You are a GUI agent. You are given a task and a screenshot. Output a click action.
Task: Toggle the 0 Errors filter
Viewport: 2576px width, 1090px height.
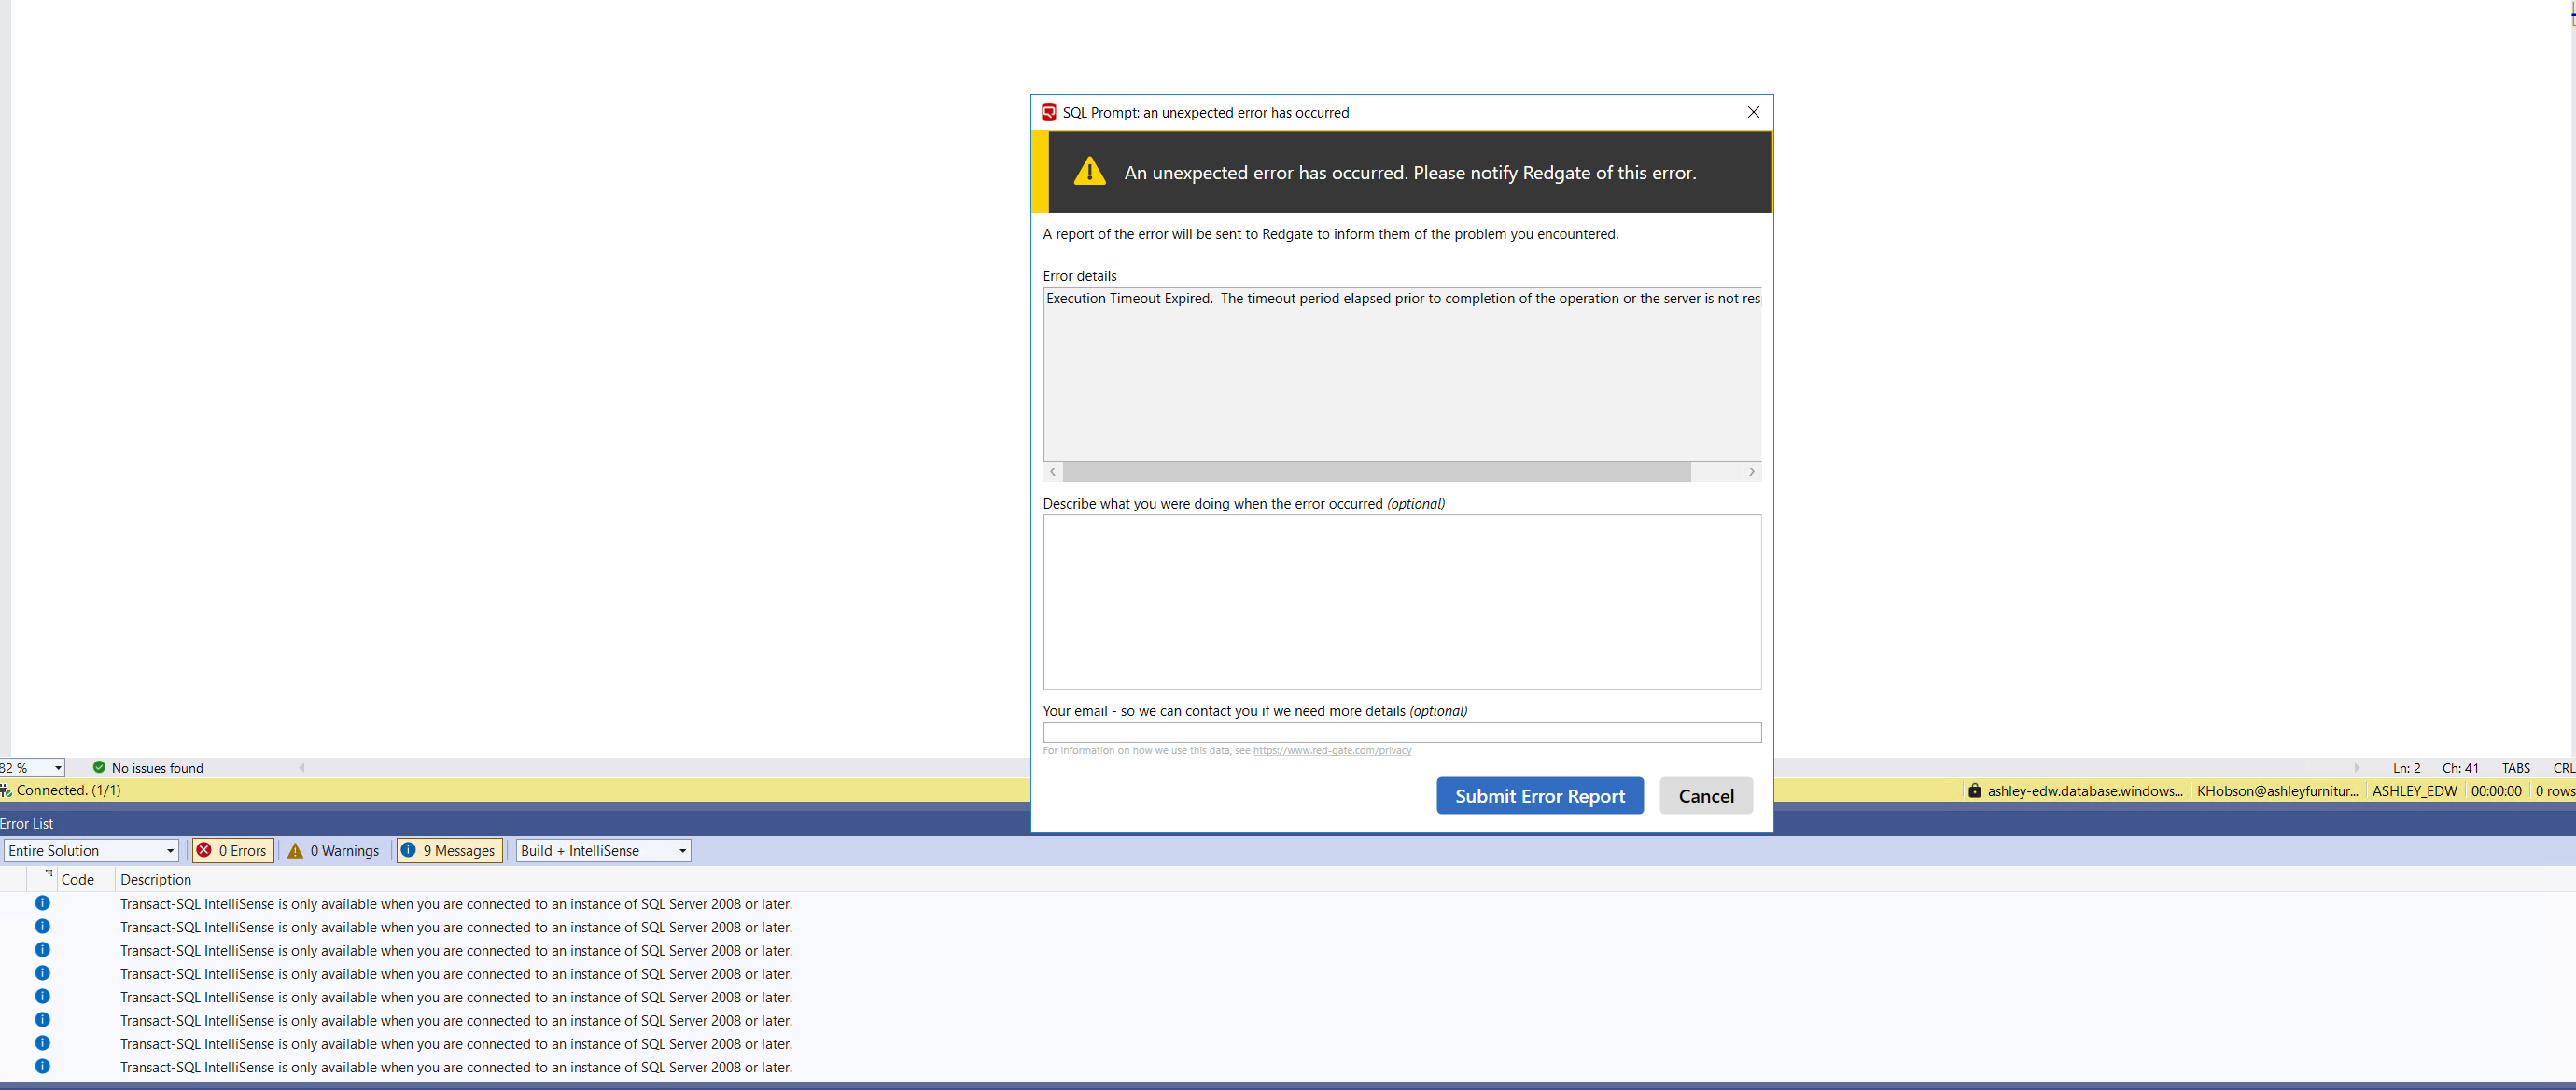(232, 850)
